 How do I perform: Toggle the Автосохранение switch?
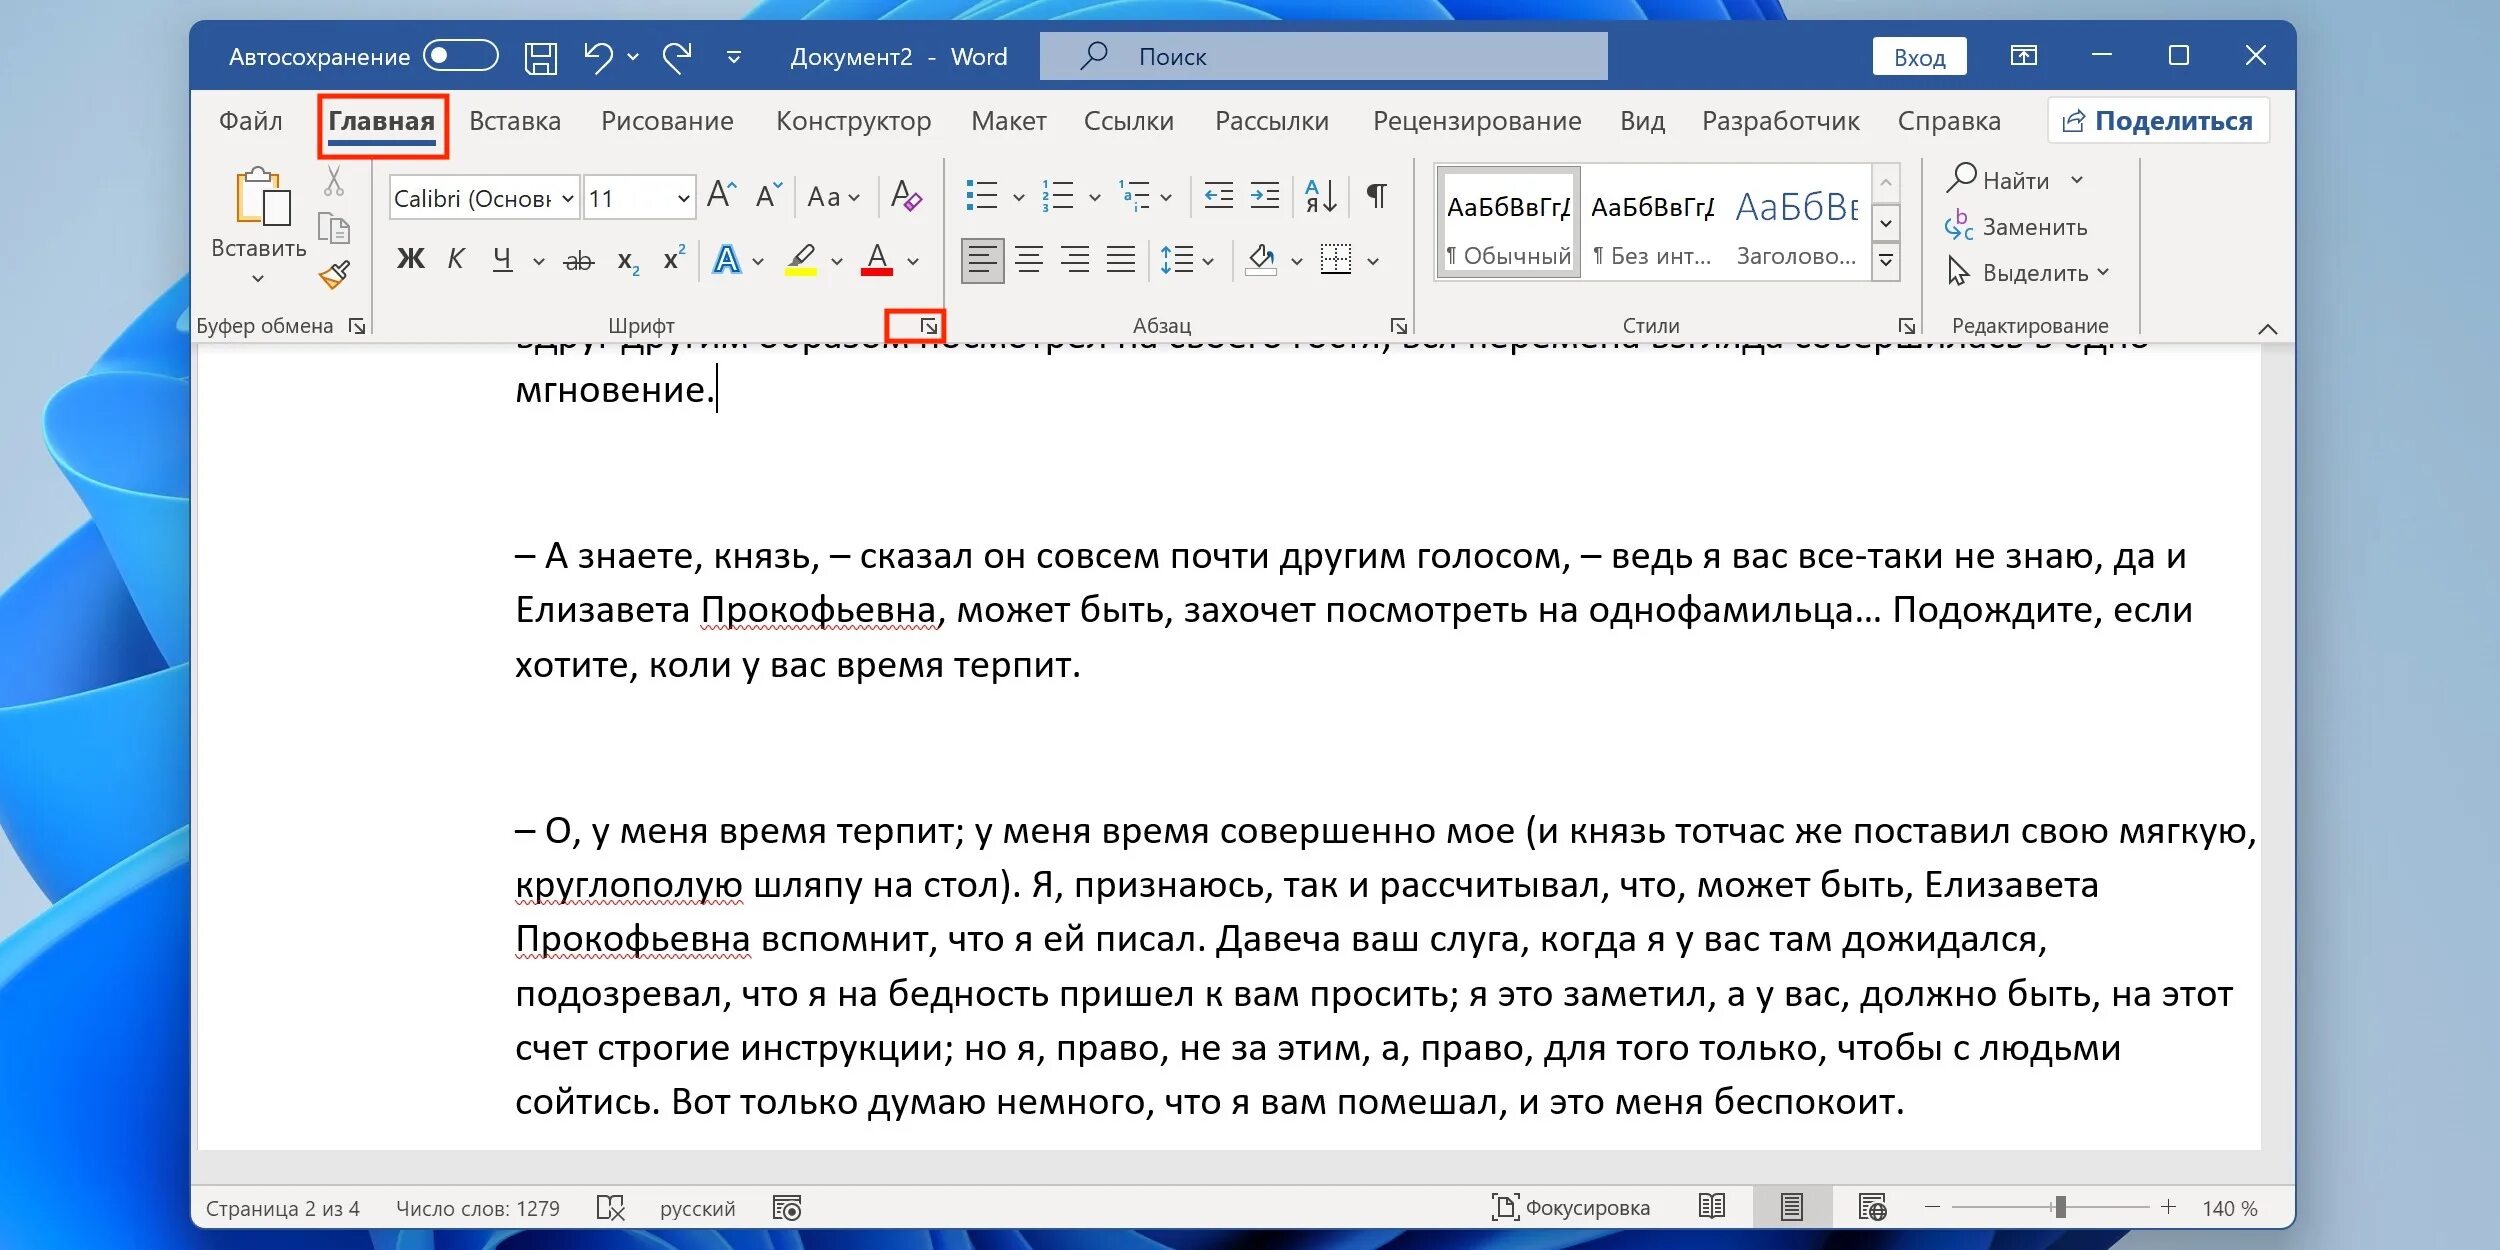(x=460, y=56)
